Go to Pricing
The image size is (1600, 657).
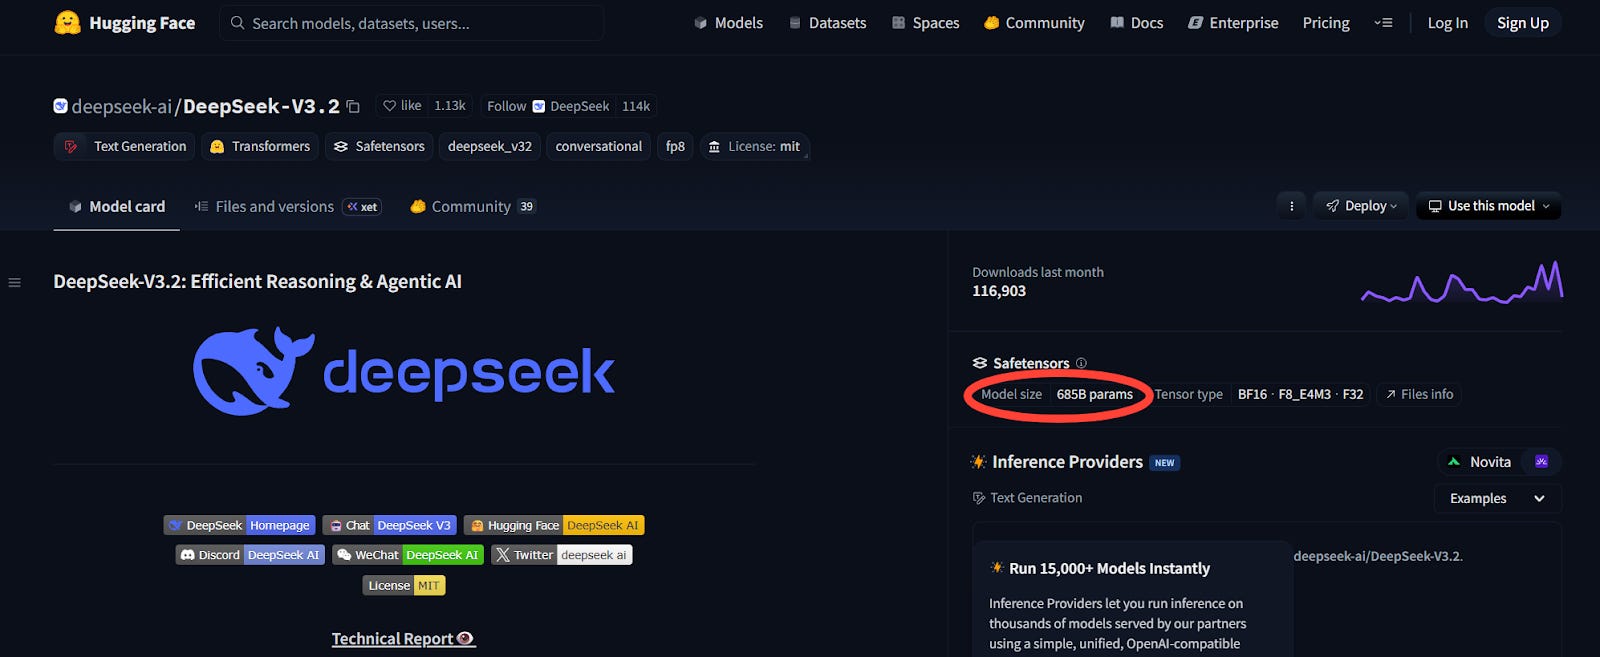point(1326,23)
